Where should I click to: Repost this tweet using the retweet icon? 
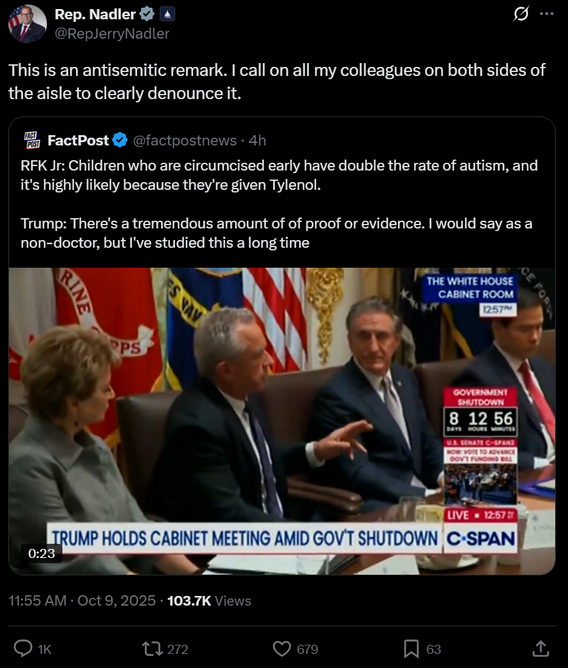(x=152, y=649)
